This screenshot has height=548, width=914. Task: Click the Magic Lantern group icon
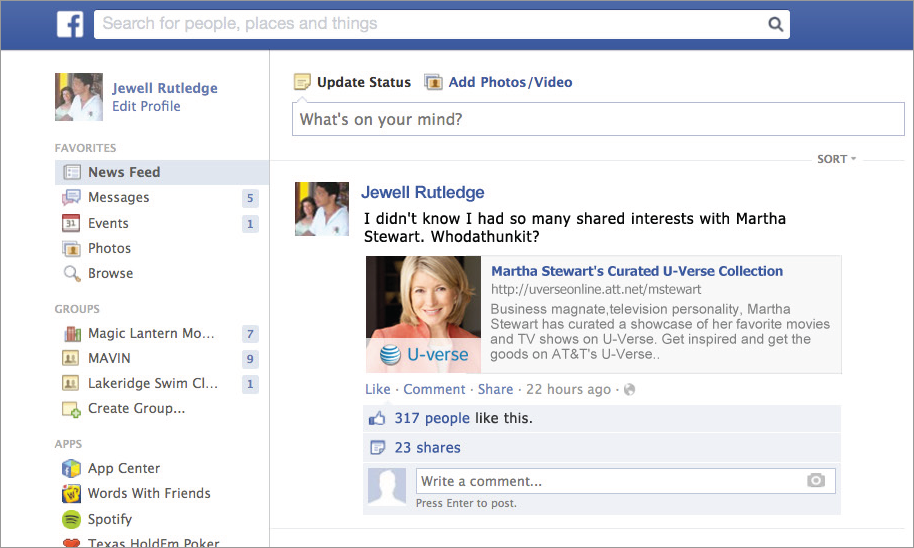point(72,334)
